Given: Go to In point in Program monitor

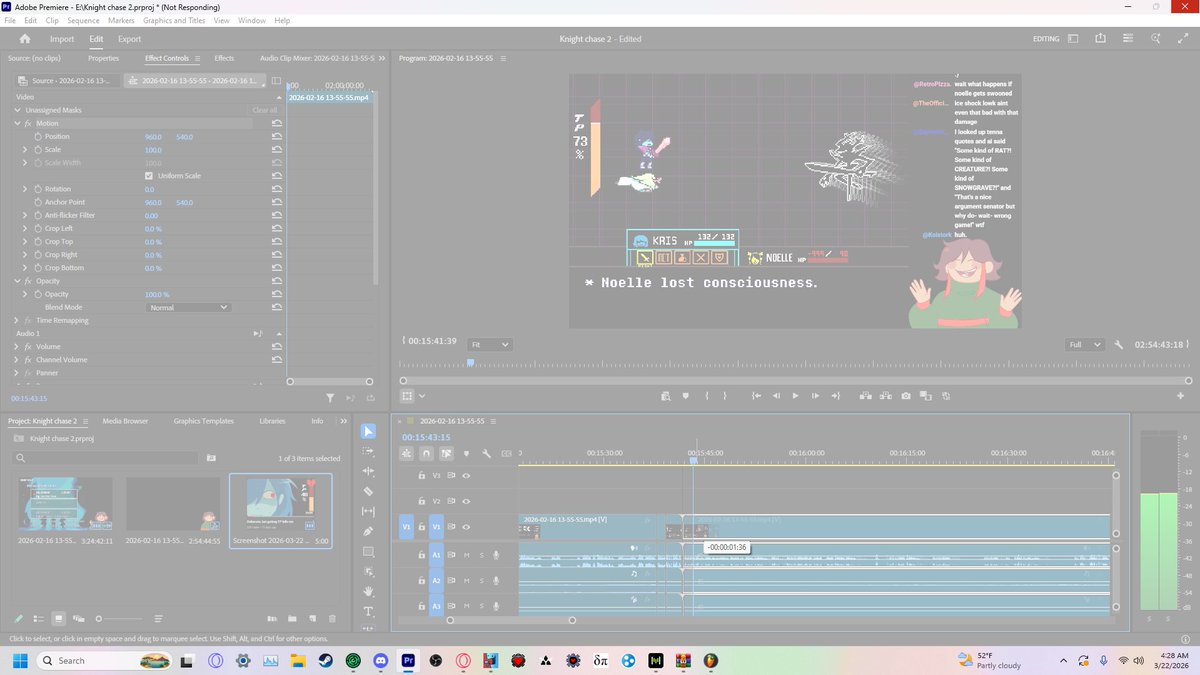Looking at the screenshot, I should coord(756,396).
